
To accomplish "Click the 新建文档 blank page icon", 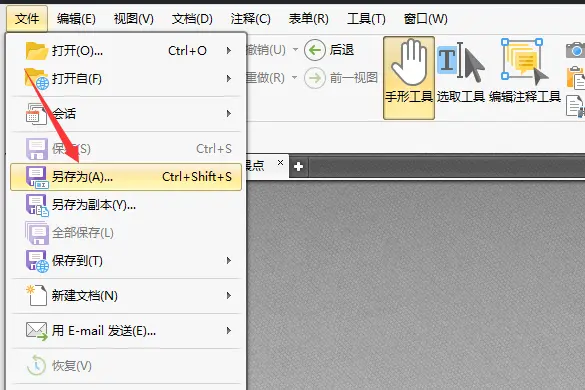I will click(x=37, y=295).
